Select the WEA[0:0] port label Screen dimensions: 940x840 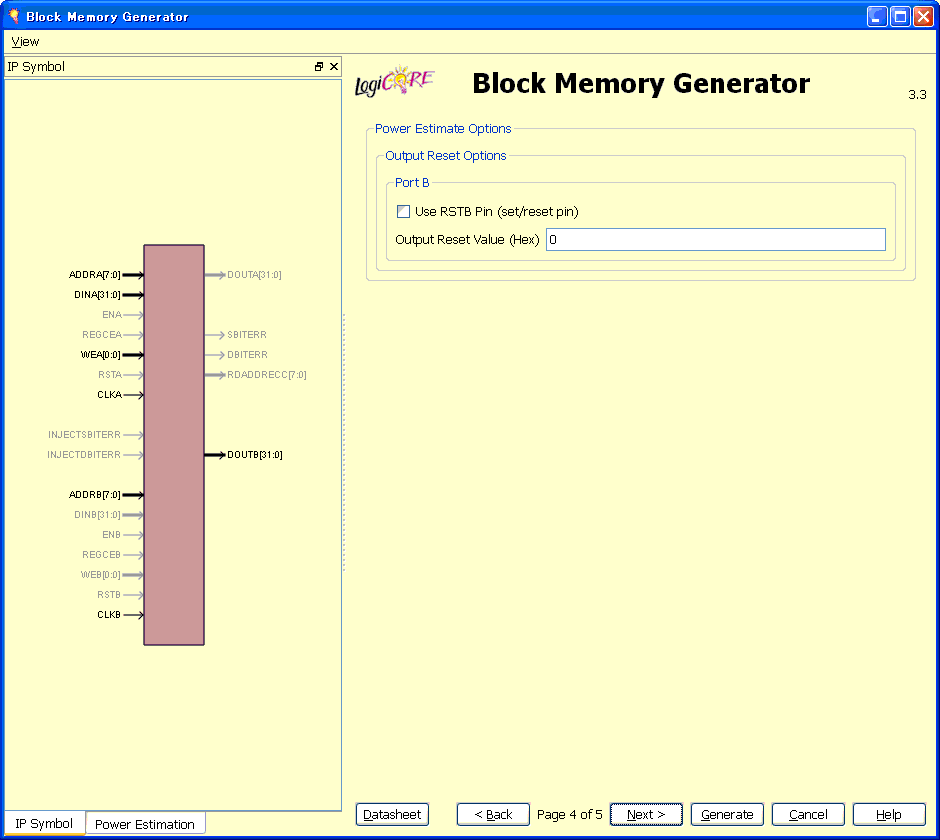101,355
